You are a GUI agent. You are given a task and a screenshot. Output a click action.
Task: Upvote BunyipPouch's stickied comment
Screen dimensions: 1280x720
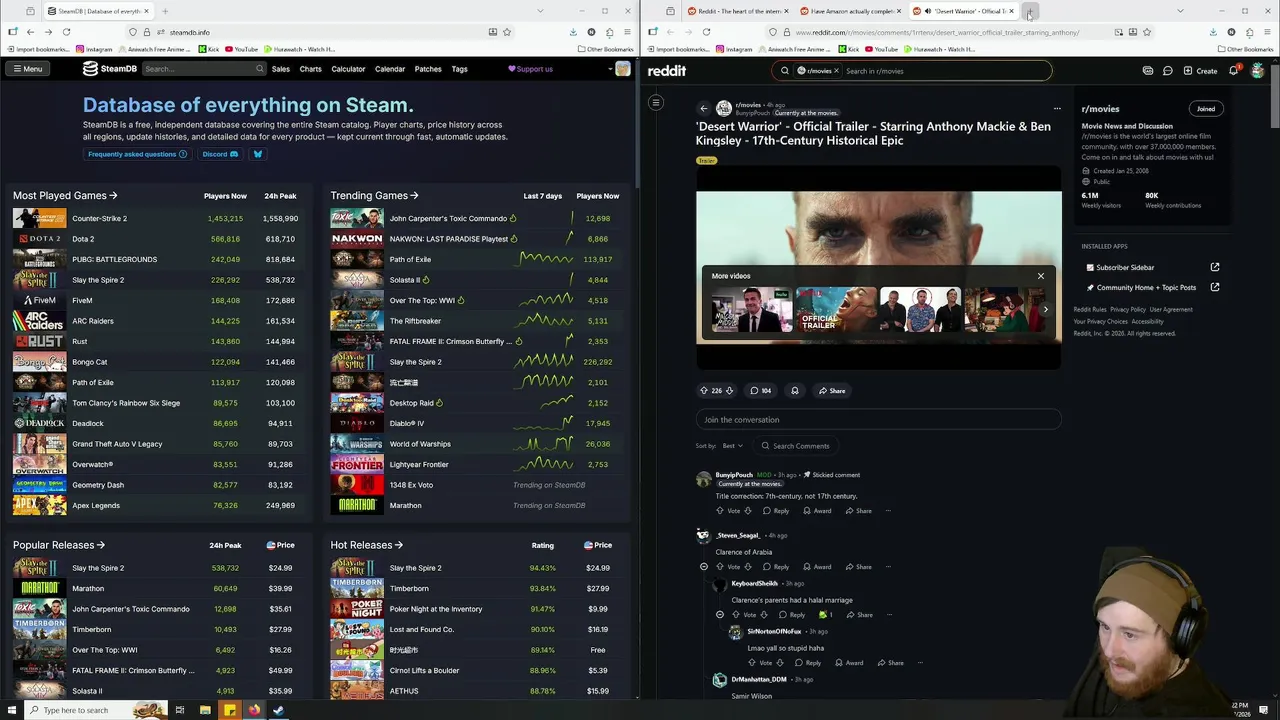click(x=720, y=511)
